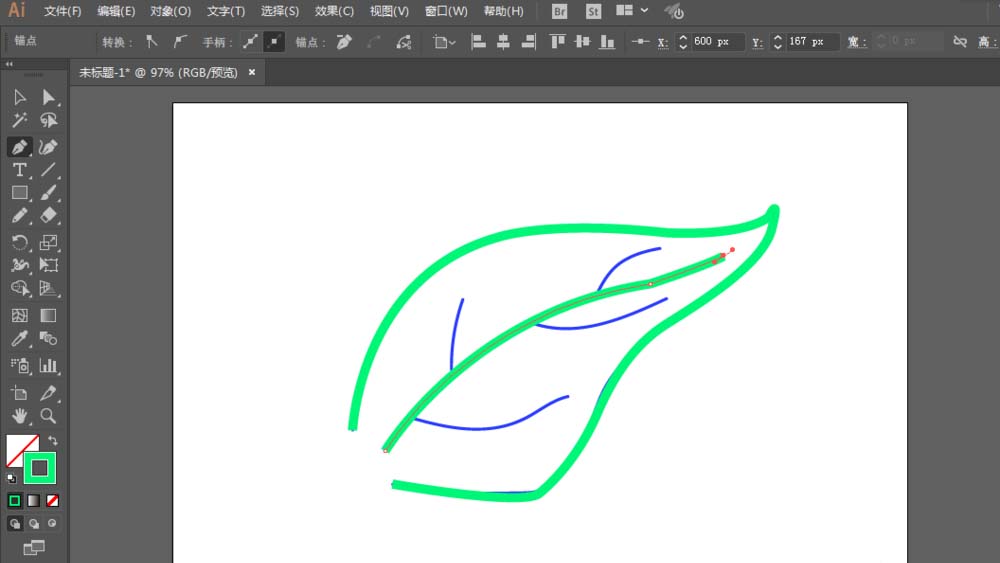Switch to the 未标题-1* document tab

pyautogui.click(x=158, y=73)
